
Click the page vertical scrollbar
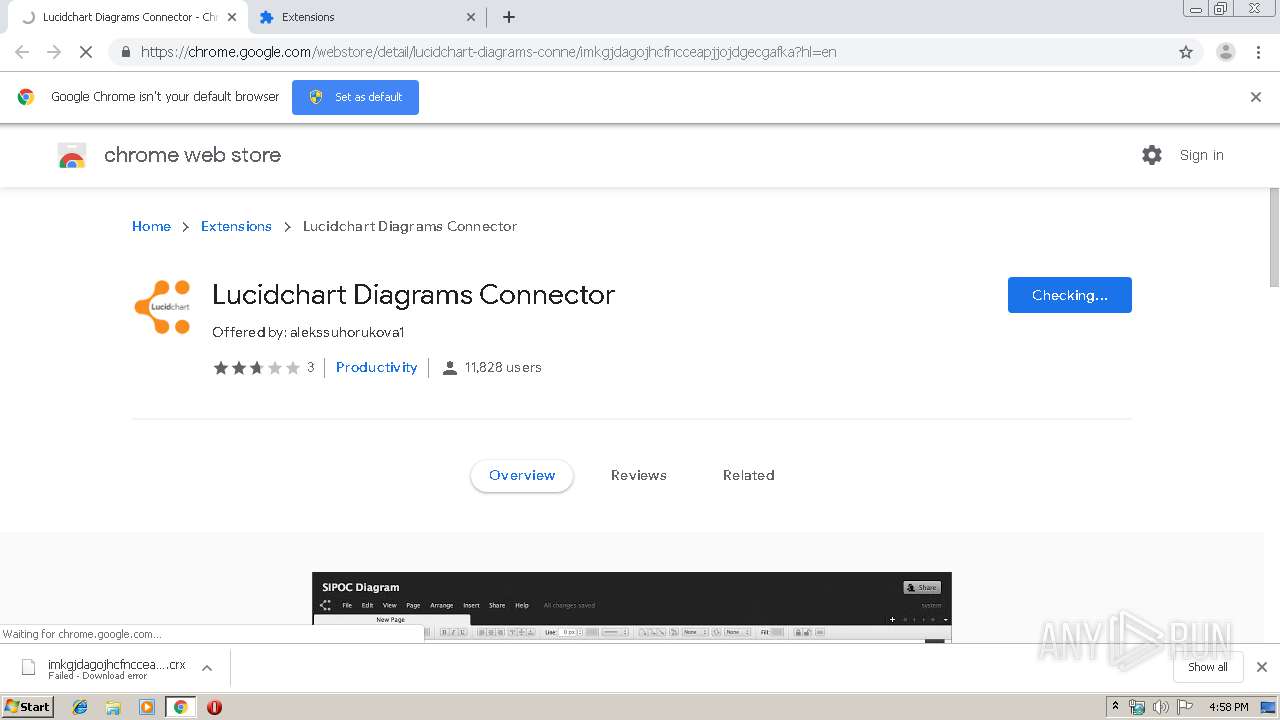(1272, 236)
